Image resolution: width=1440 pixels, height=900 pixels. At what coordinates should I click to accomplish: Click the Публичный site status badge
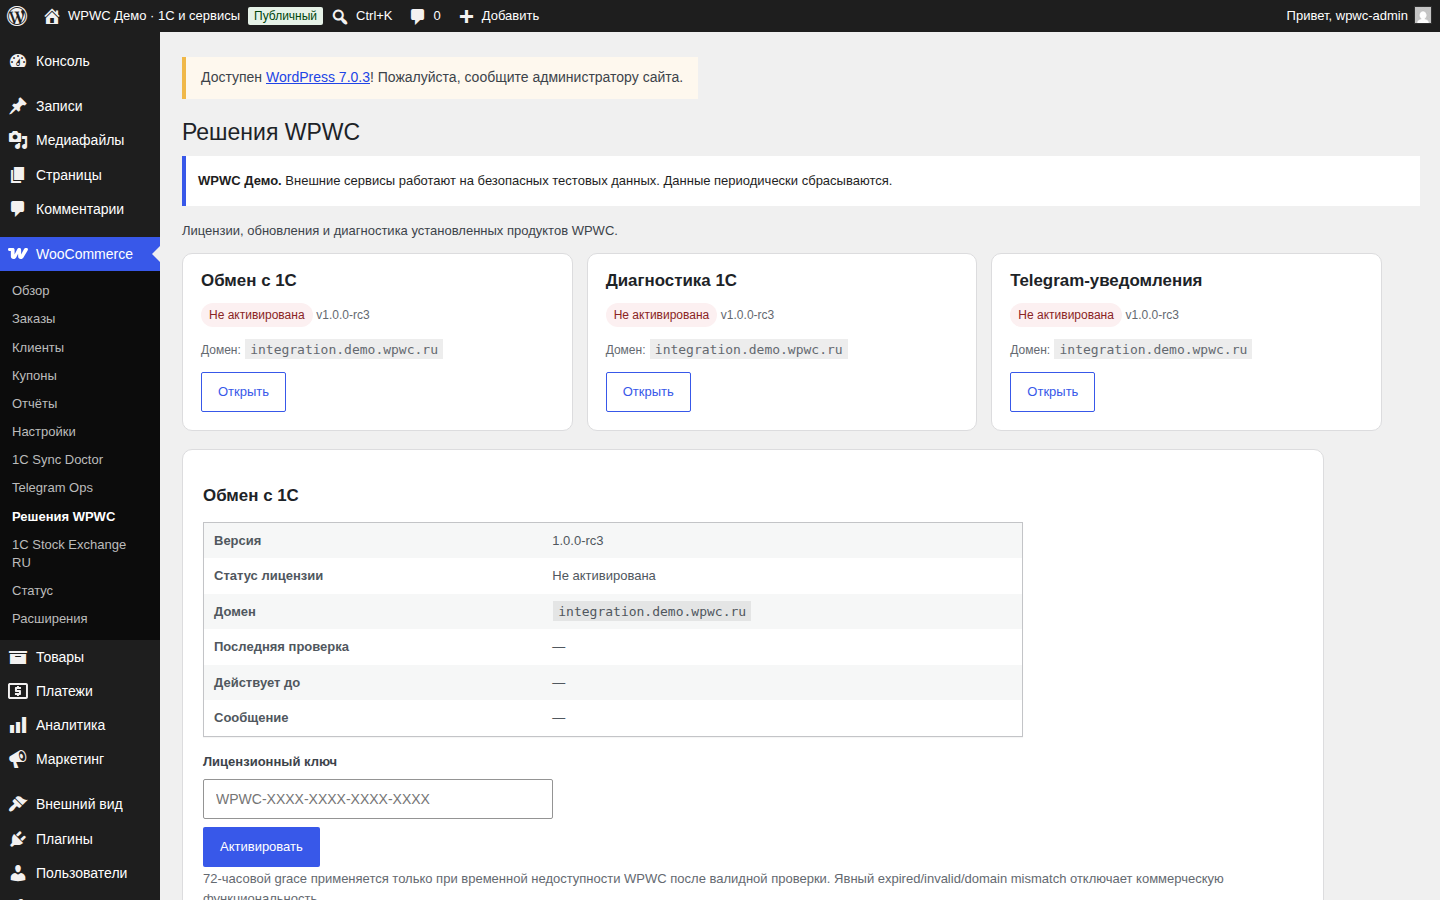pyautogui.click(x=285, y=16)
